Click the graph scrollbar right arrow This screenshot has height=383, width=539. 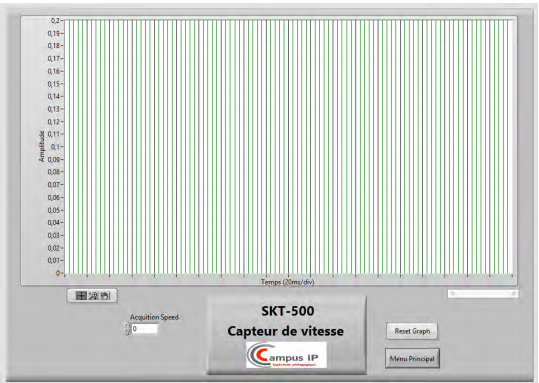(514, 294)
